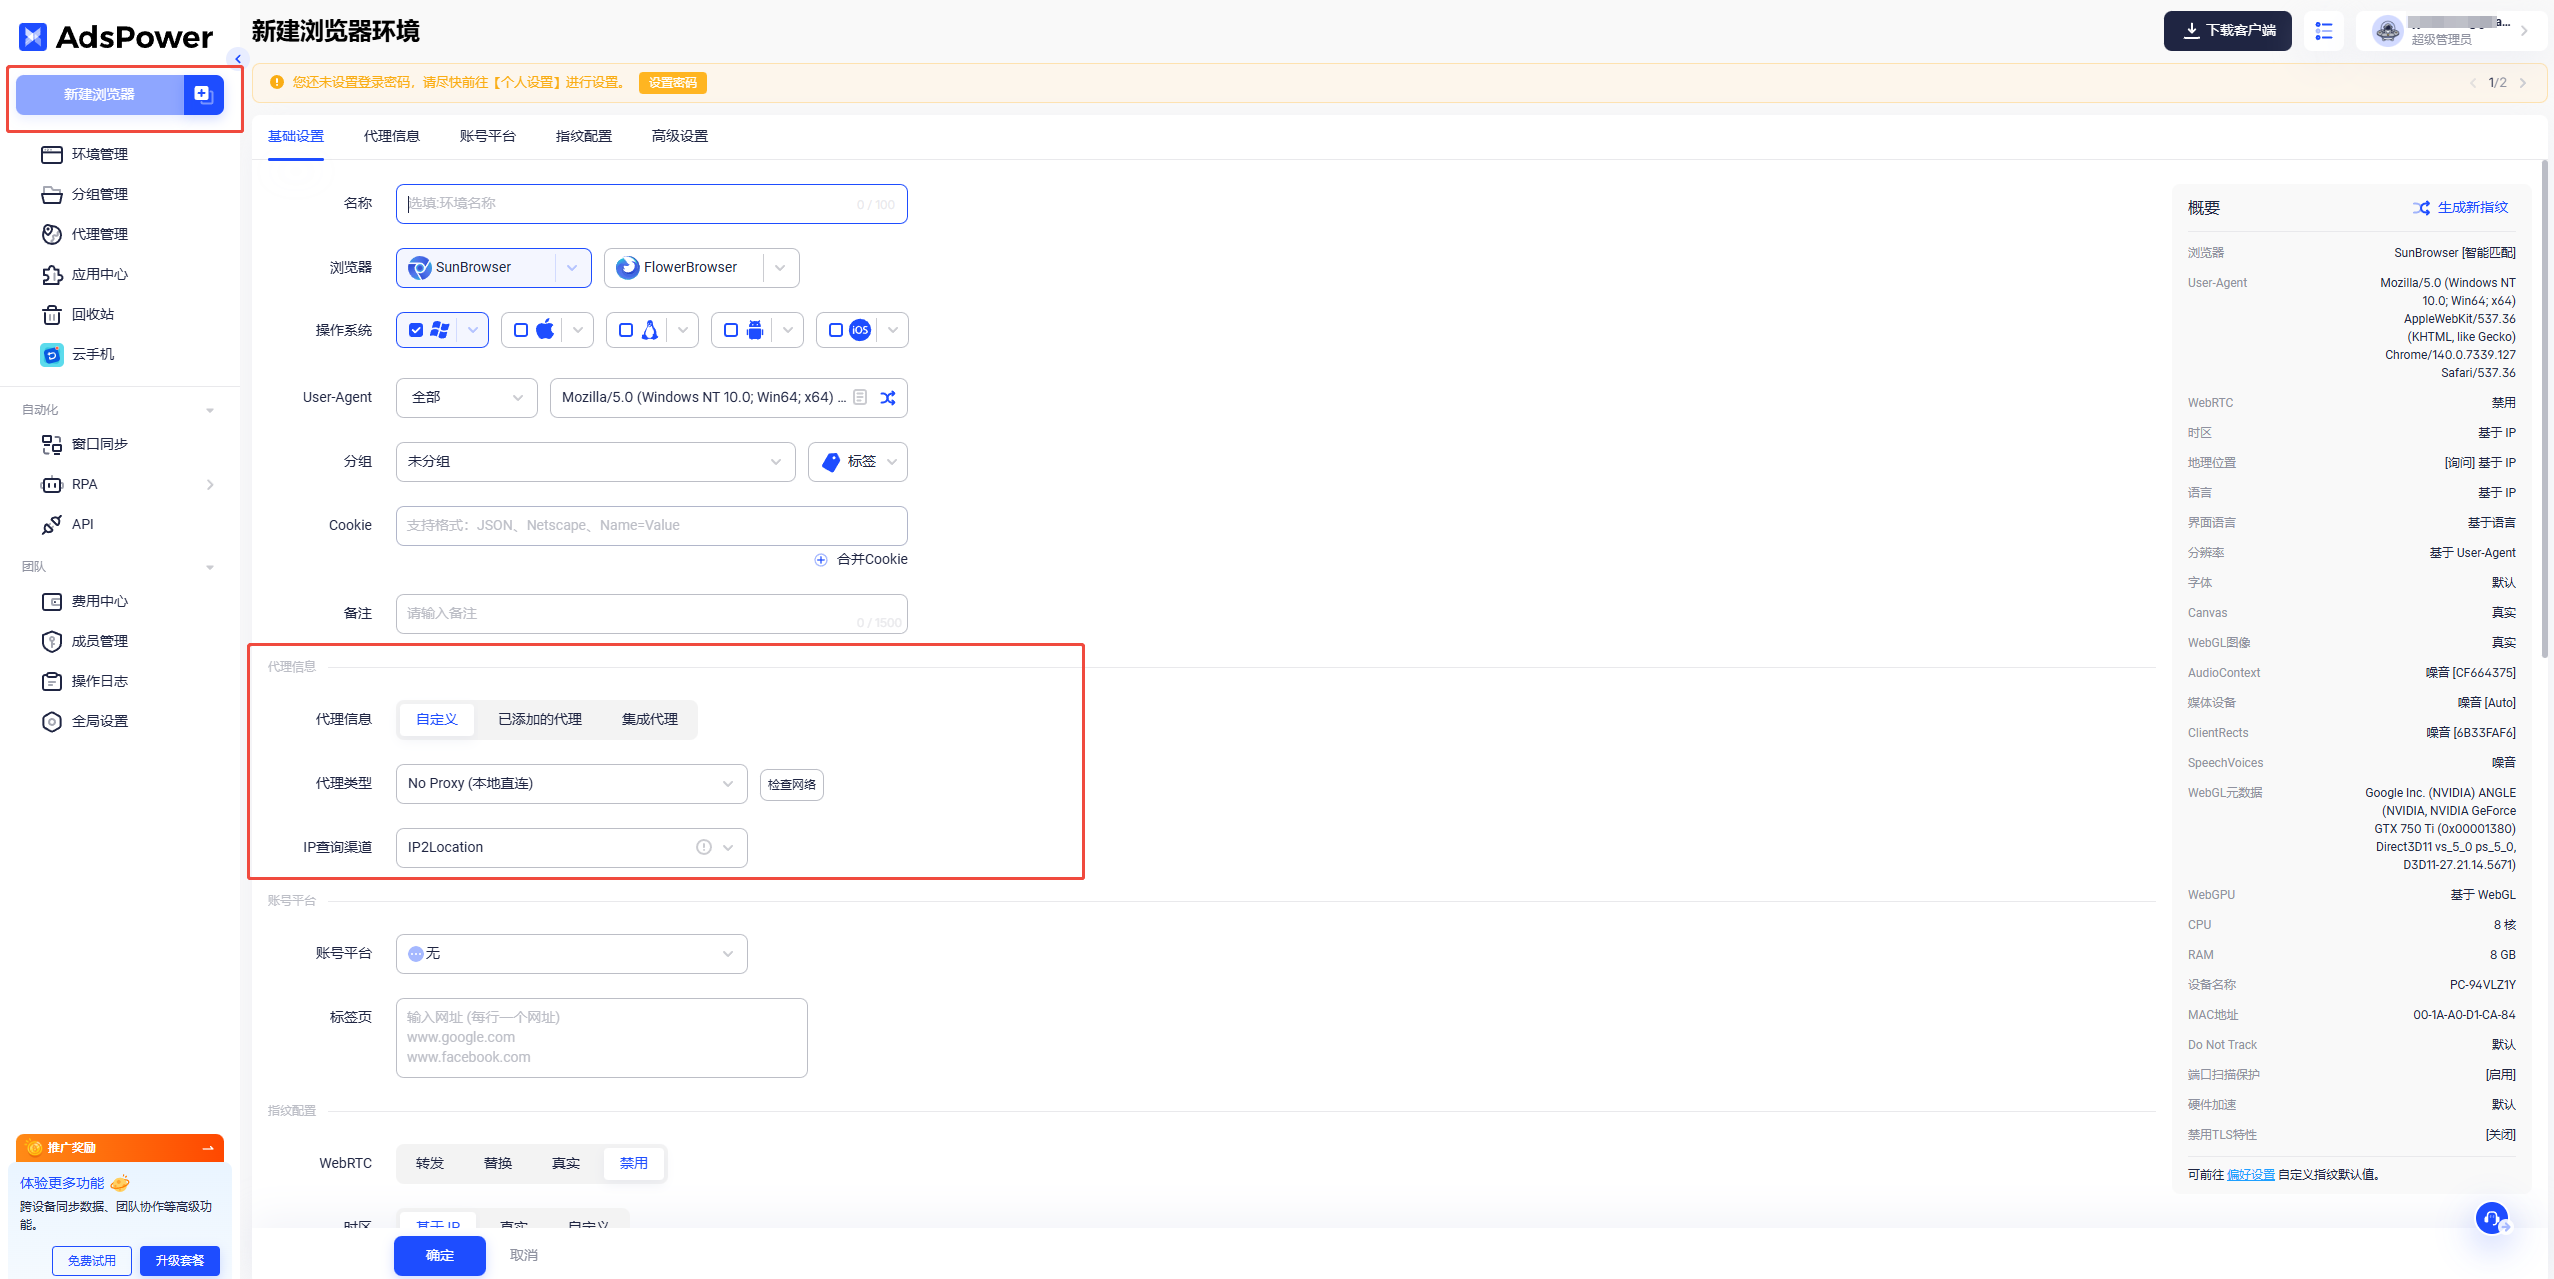The height and width of the screenshot is (1279, 2554).
Task: Uncheck the Windows operating system checkbox
Action: pos(416,330)
